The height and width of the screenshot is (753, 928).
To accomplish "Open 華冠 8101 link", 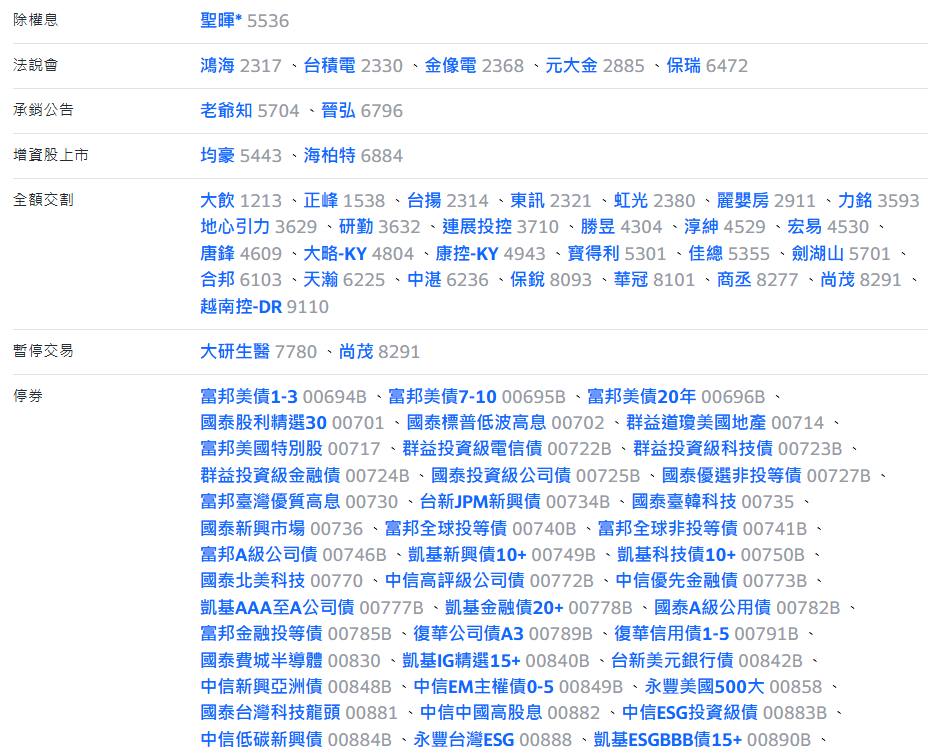I will pyautogui.click(x=655, y=279).
